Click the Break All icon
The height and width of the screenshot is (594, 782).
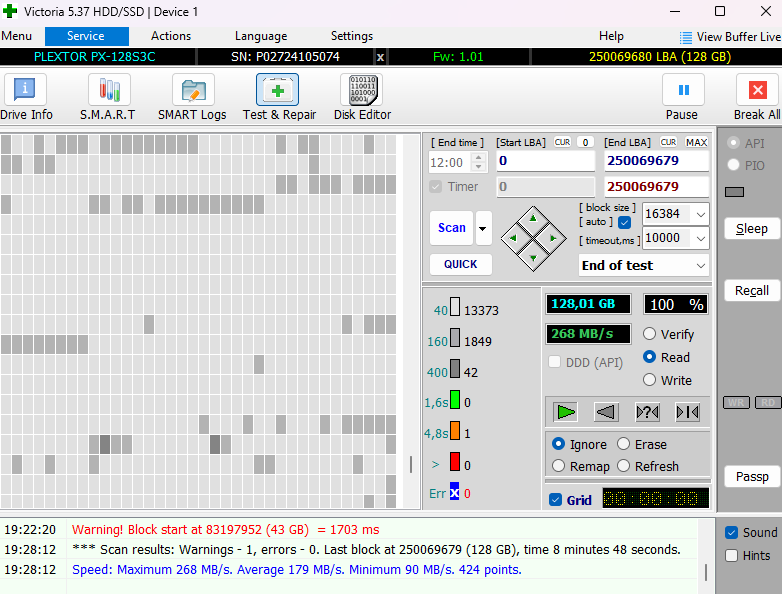tap(756, 97)
